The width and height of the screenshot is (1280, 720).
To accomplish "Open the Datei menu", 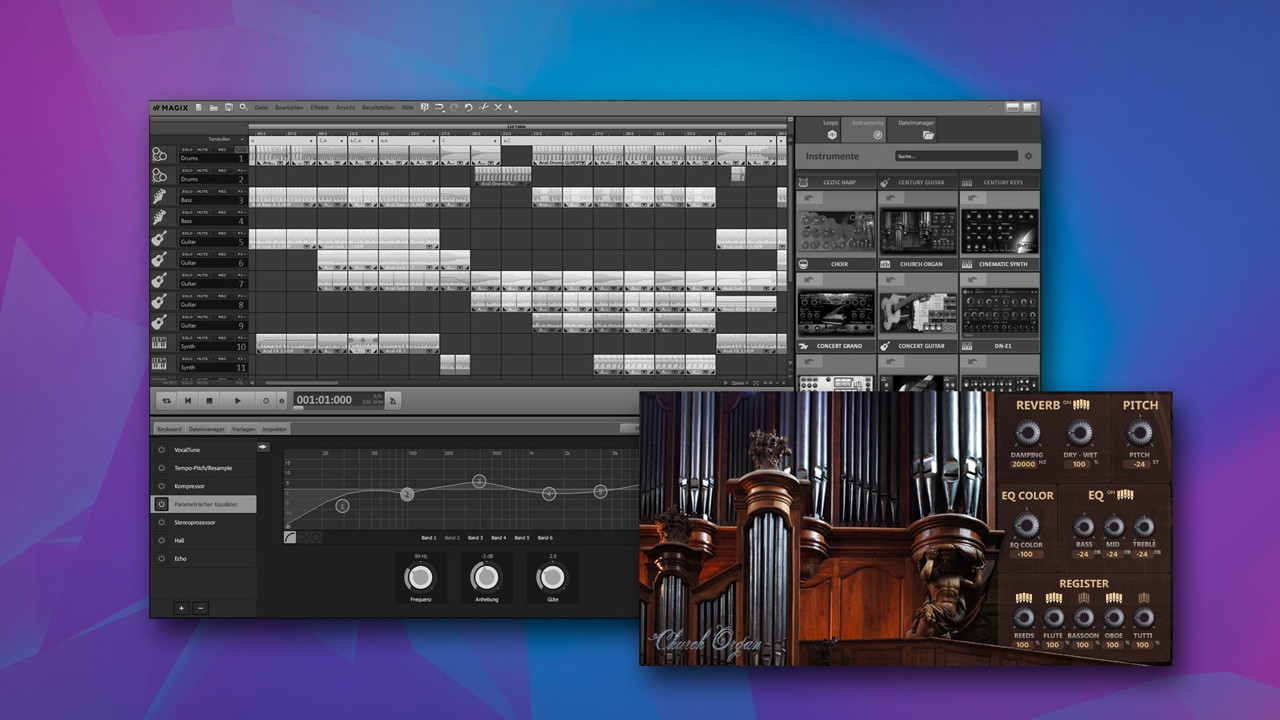I will 261,107.
